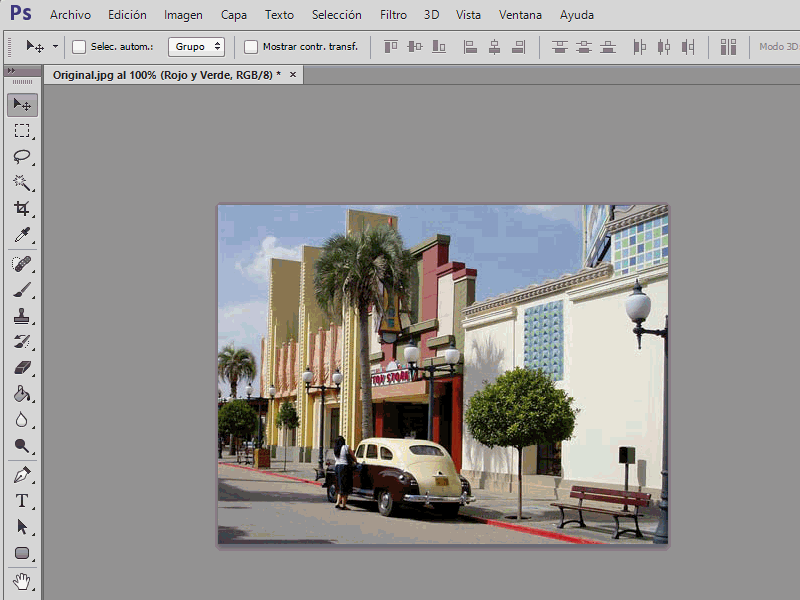
Task: Open the Edición menu
Action: pyautogui.click(x=127, y=15)
